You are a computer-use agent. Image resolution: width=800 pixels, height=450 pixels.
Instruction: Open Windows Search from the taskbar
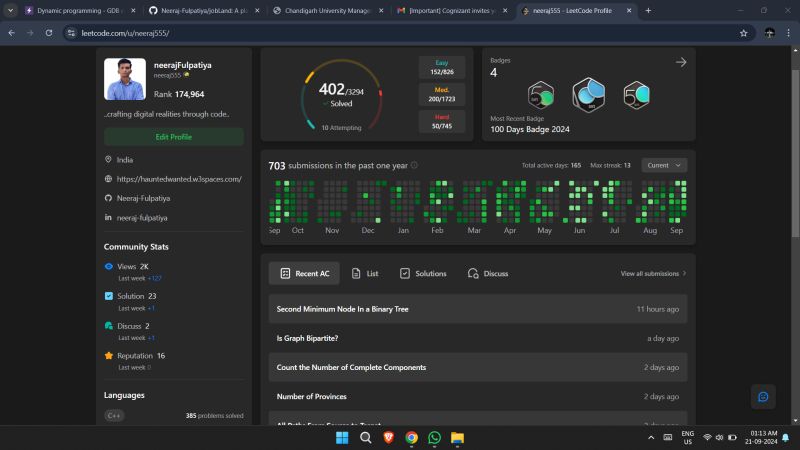pyautogui.click(x=365, y=438)
